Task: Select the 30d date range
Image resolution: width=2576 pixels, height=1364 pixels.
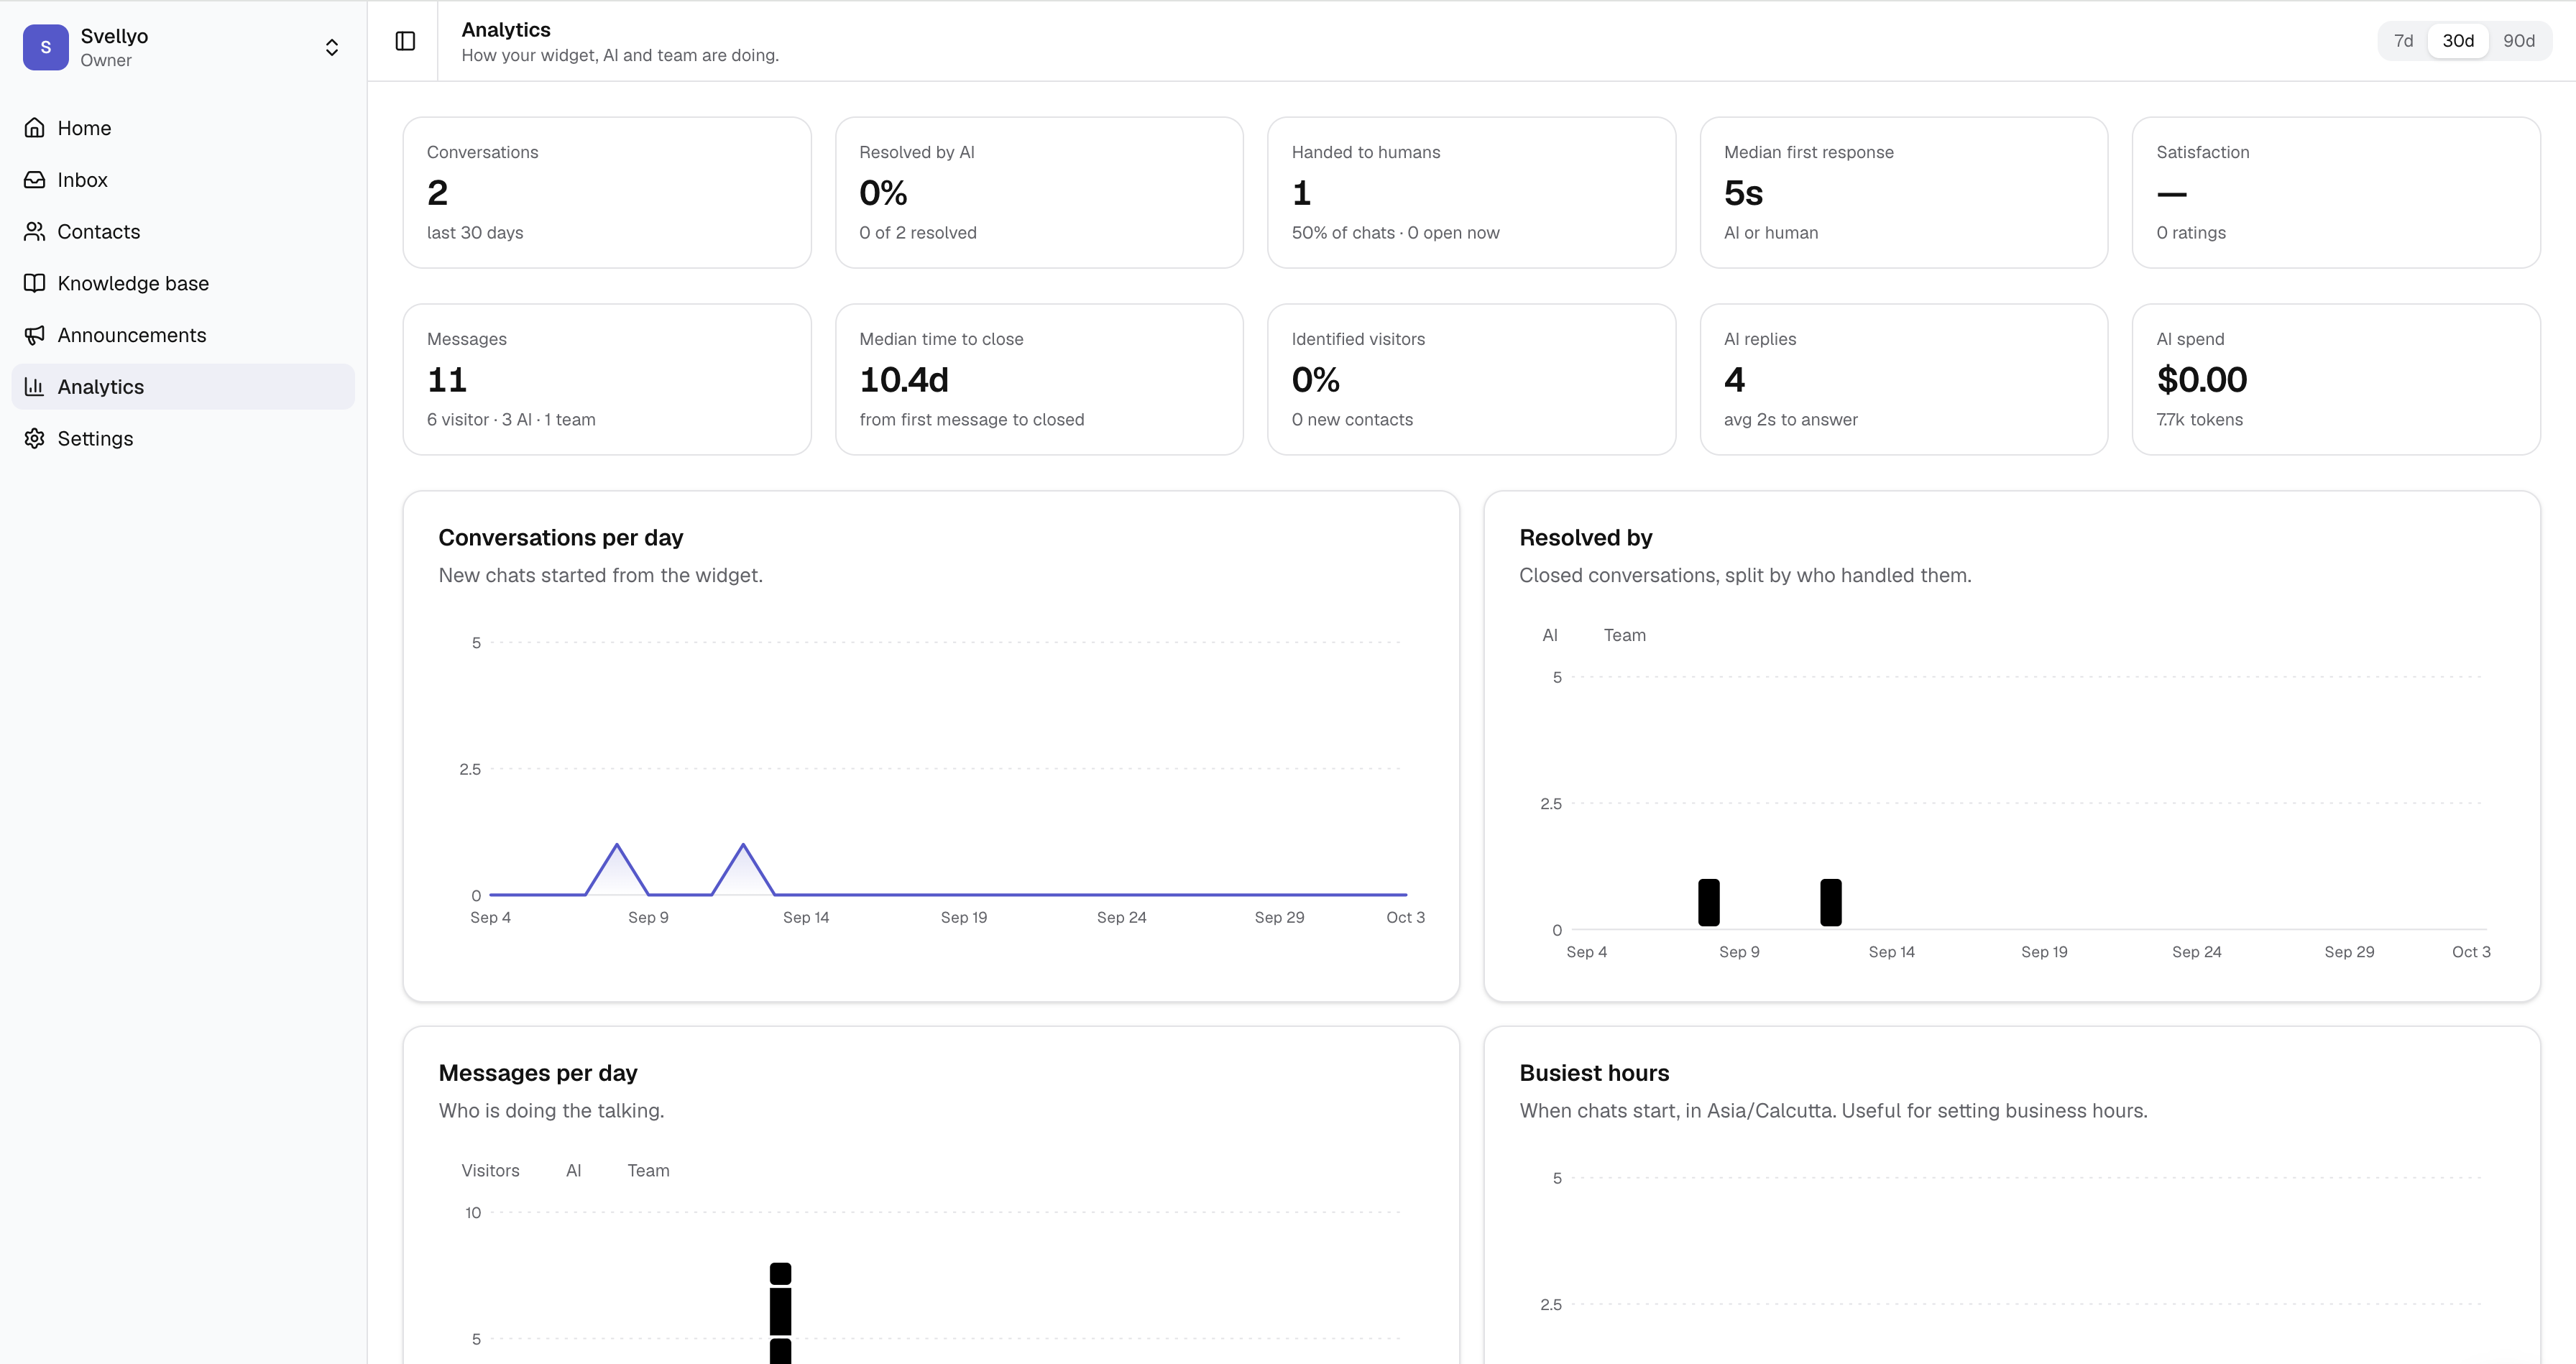Action: 2458,41
